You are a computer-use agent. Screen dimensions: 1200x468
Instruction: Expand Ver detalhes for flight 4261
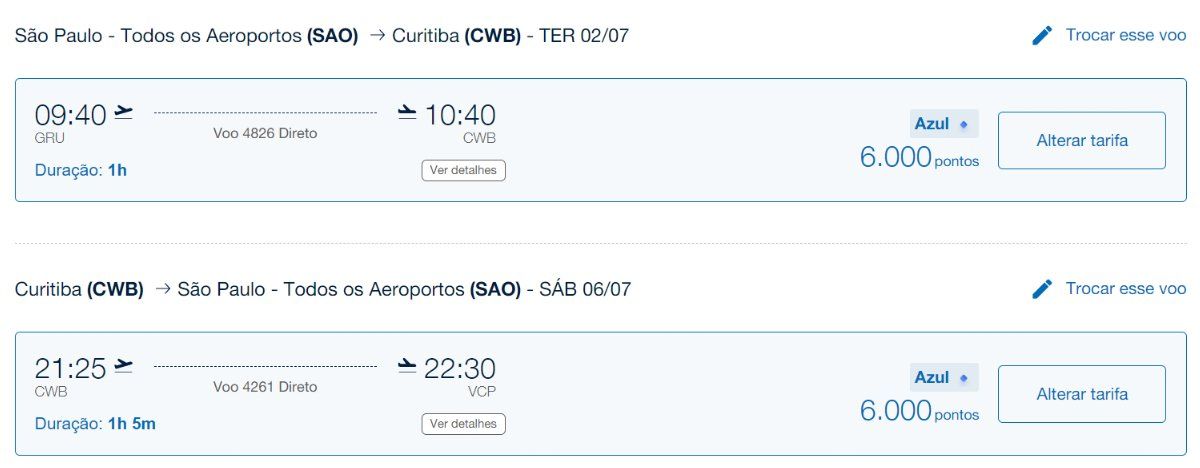(x=463, y=424)
